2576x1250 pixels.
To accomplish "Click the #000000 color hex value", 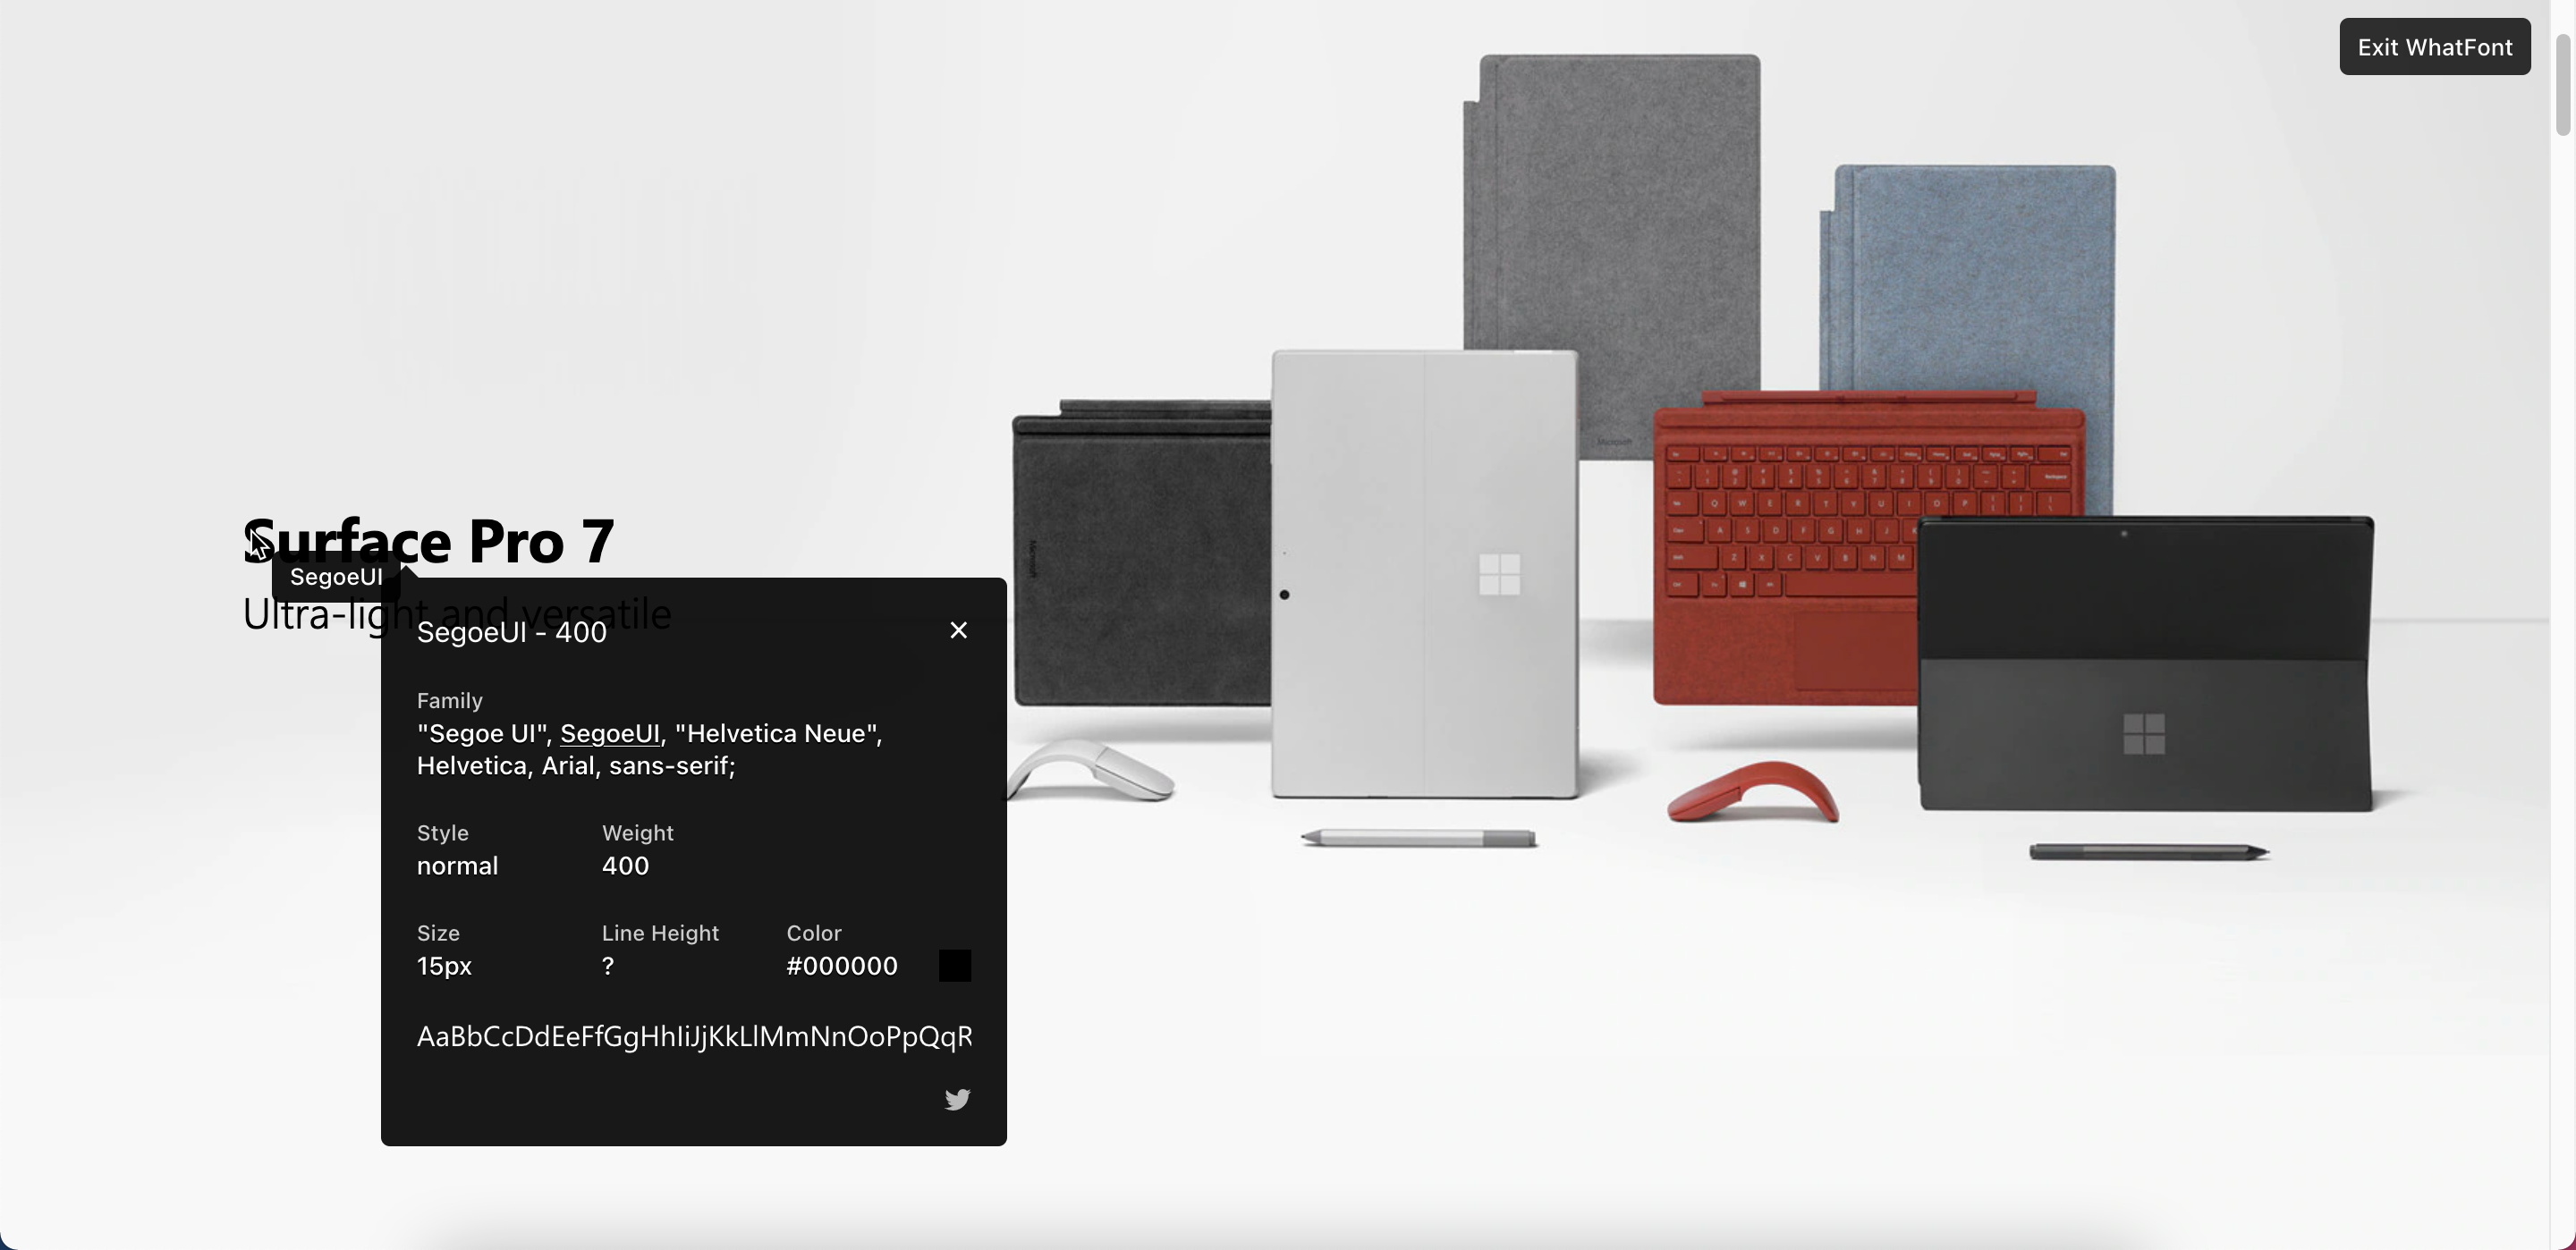I will 842,966.
